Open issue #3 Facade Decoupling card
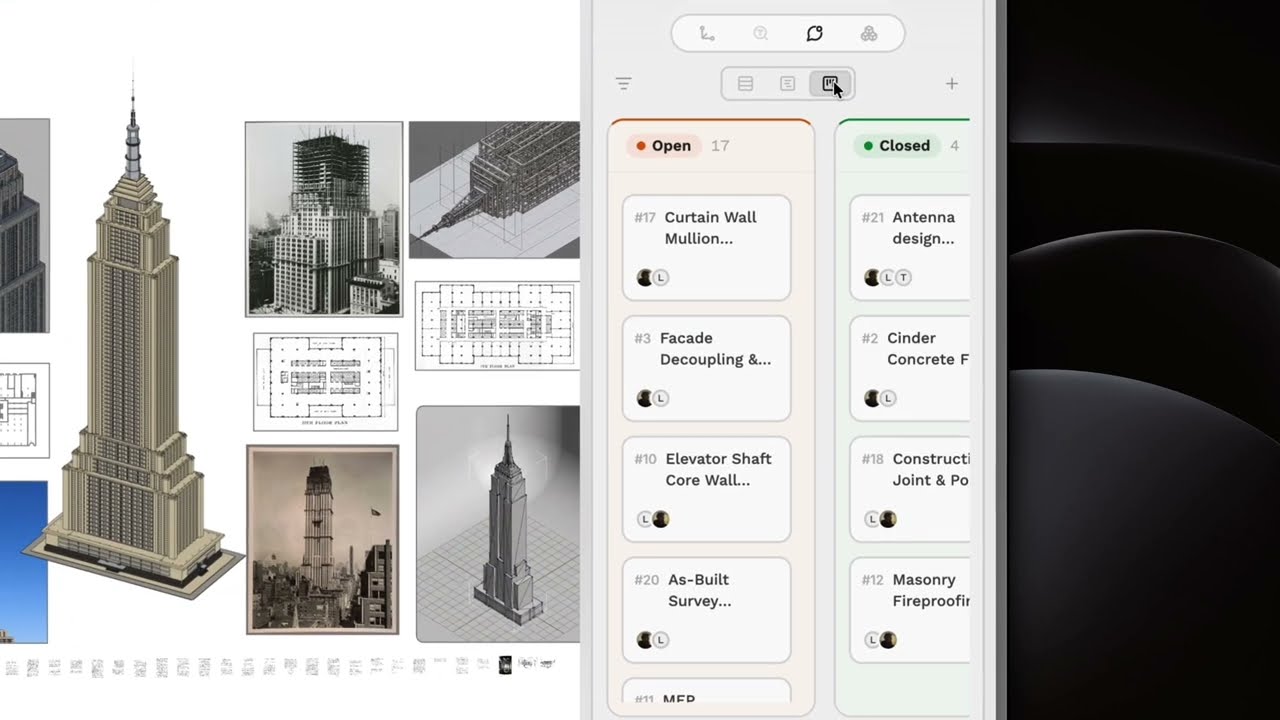The height and width of the screenshot is (720, 1280). (706, 368)
